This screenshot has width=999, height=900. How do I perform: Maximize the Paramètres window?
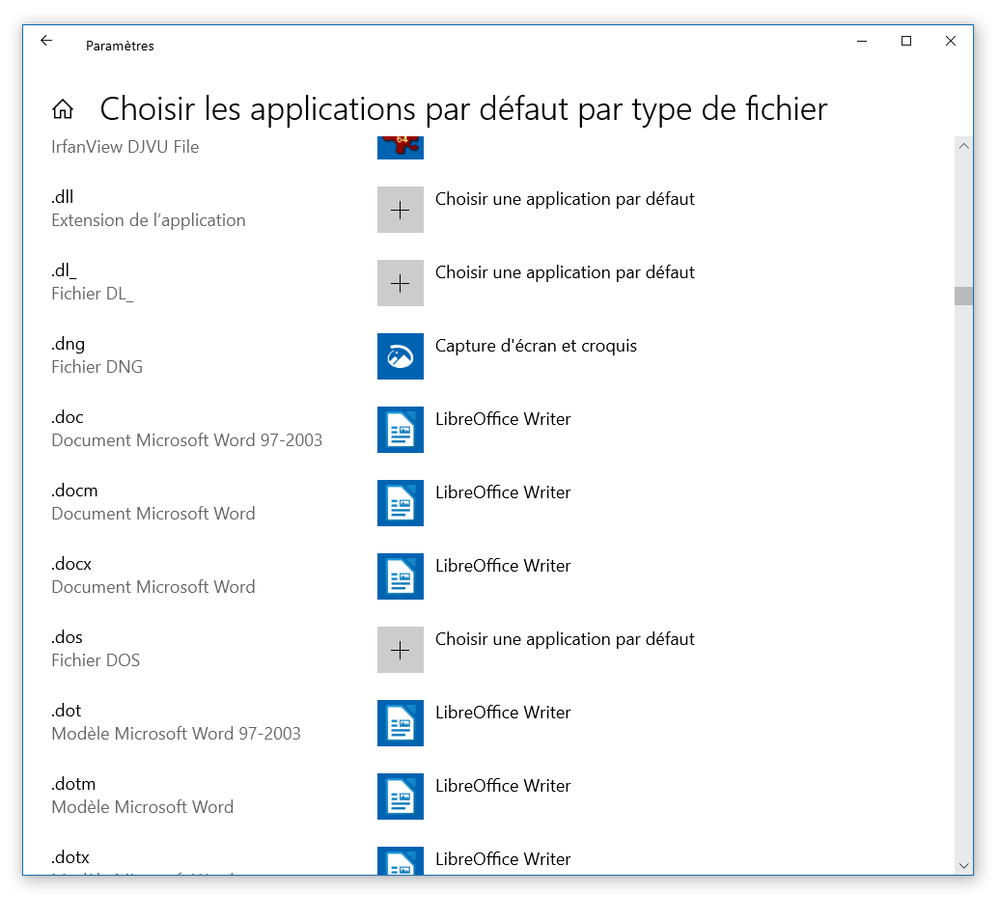pyautogui.click(x=906, y=41)
